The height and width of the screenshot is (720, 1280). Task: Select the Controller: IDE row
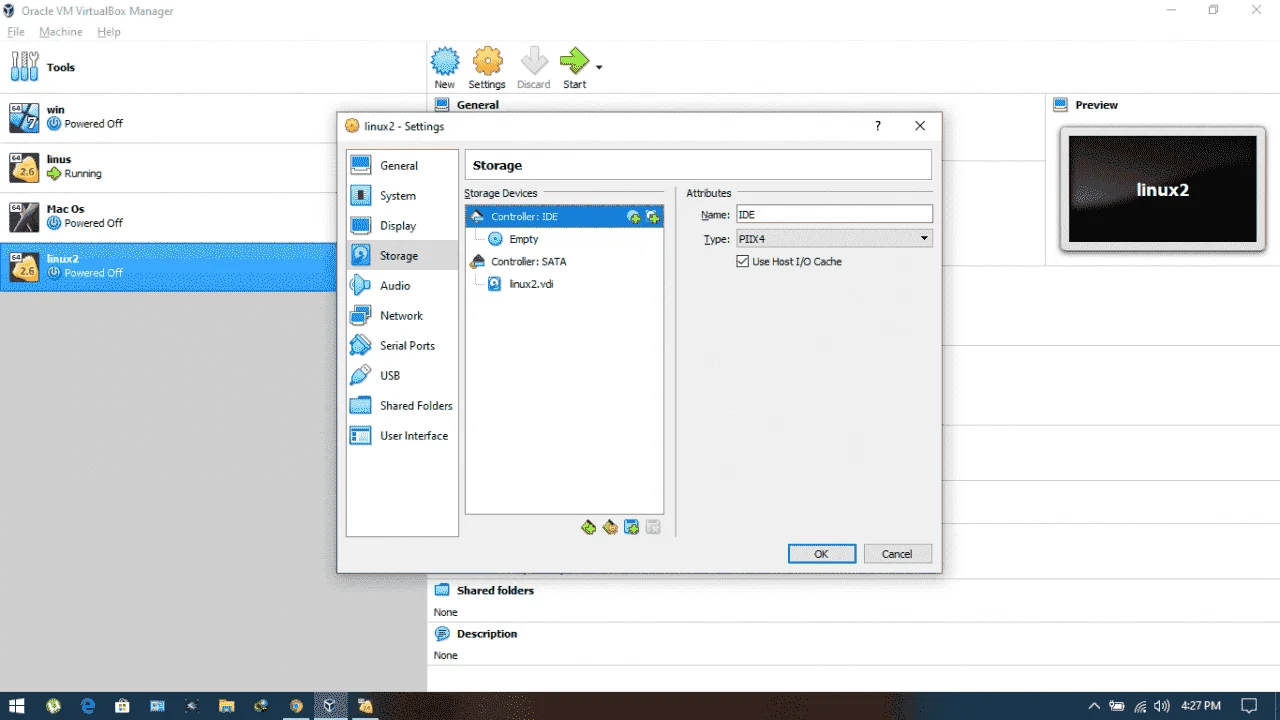tap(564, 216)
